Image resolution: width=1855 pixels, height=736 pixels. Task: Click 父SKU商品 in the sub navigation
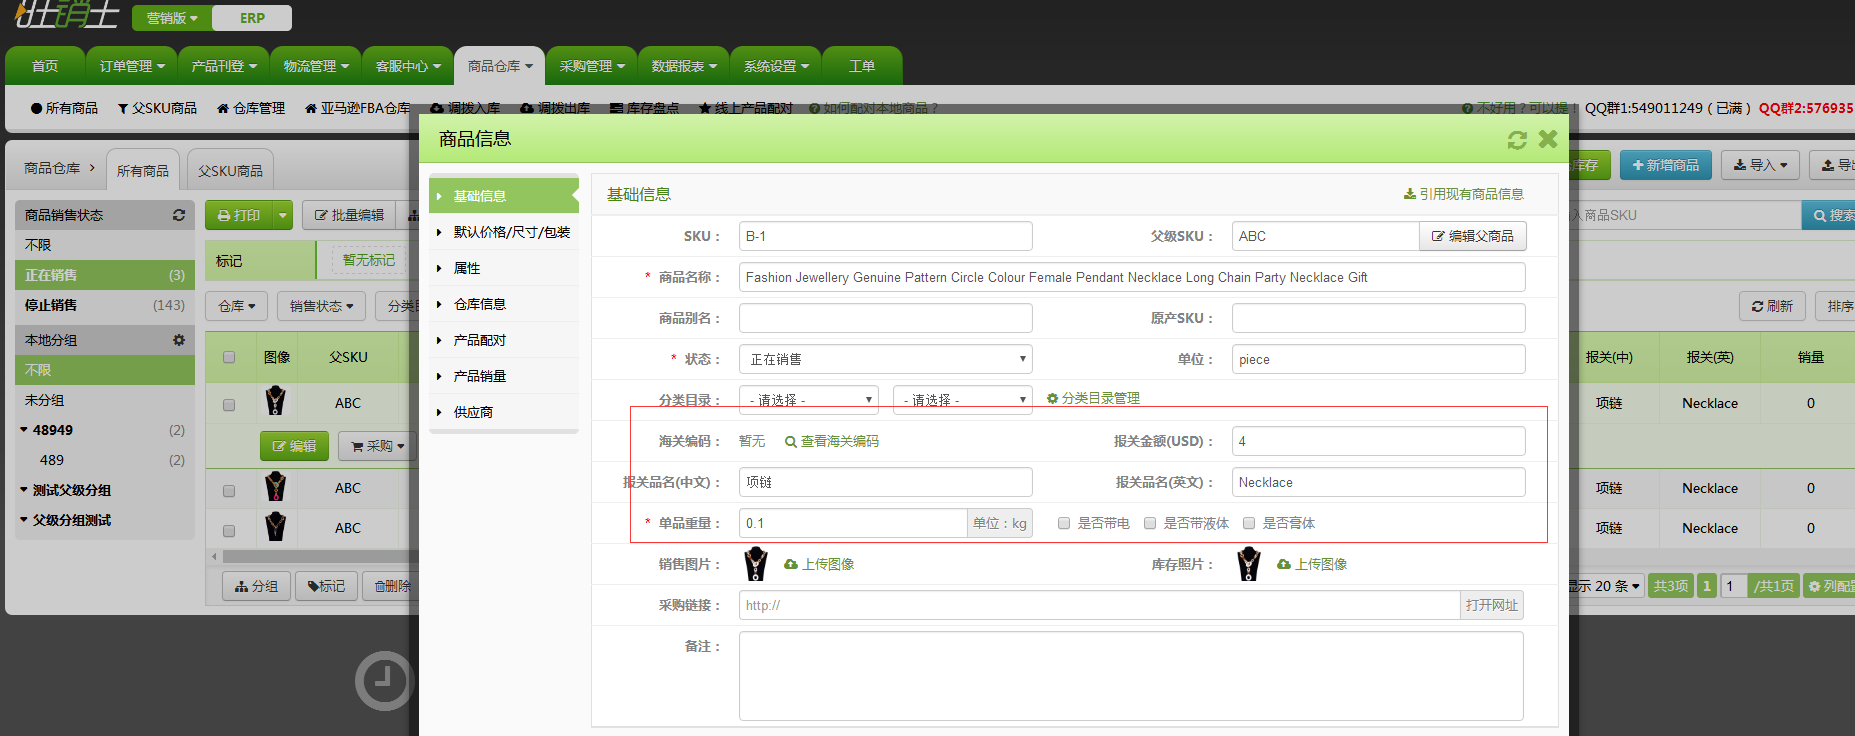[157, 108]
